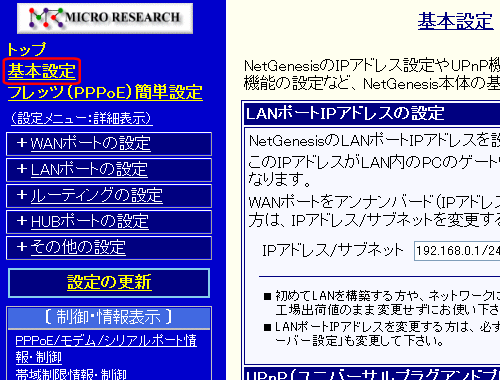Click the 設定の更新 button

click(x=109, y=283)
